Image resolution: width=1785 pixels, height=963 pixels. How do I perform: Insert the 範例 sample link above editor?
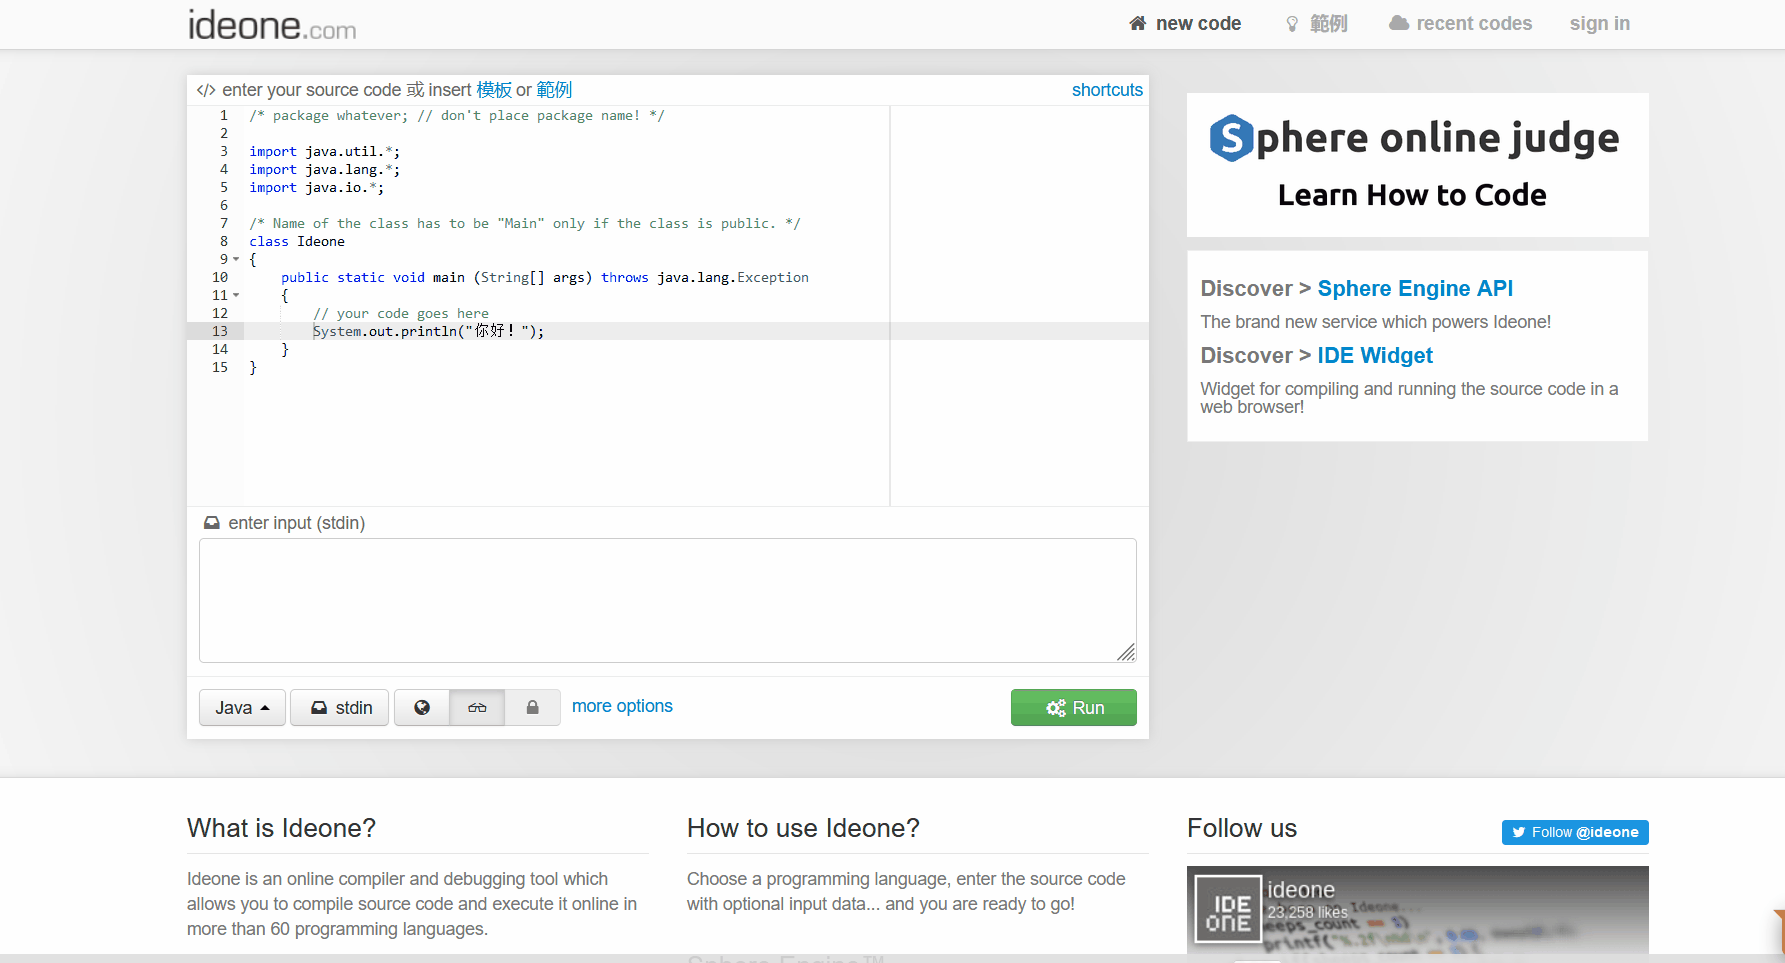tap(554, 90)
